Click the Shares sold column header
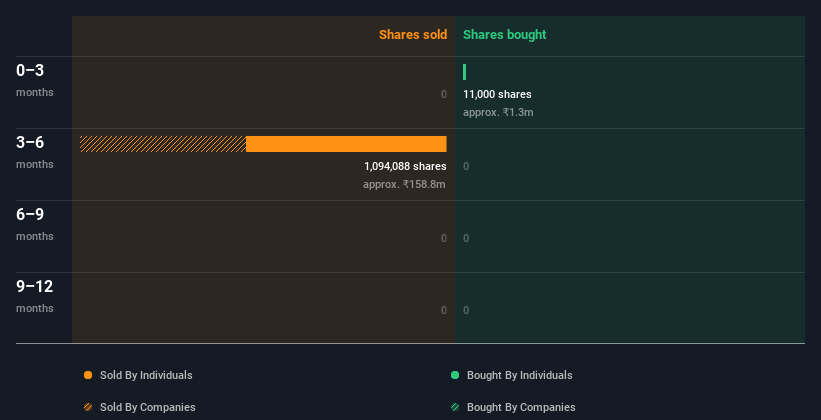821x420 pixels. tap(413, 35)
